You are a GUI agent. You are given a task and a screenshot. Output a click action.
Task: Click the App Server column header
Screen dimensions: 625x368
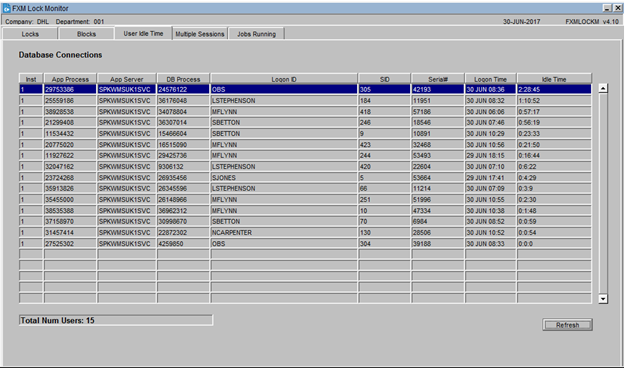pyautogui.click(x=127, y=79)
